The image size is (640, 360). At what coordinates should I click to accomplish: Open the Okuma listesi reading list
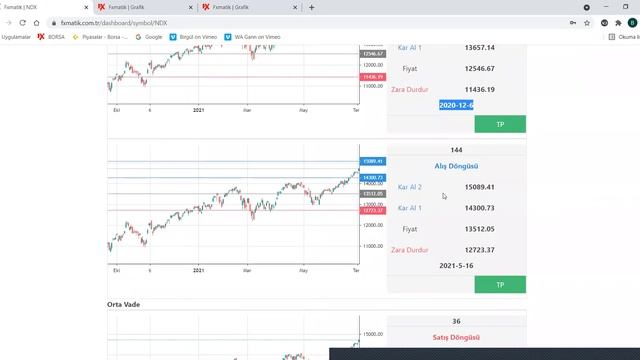[x=624, y=37]
